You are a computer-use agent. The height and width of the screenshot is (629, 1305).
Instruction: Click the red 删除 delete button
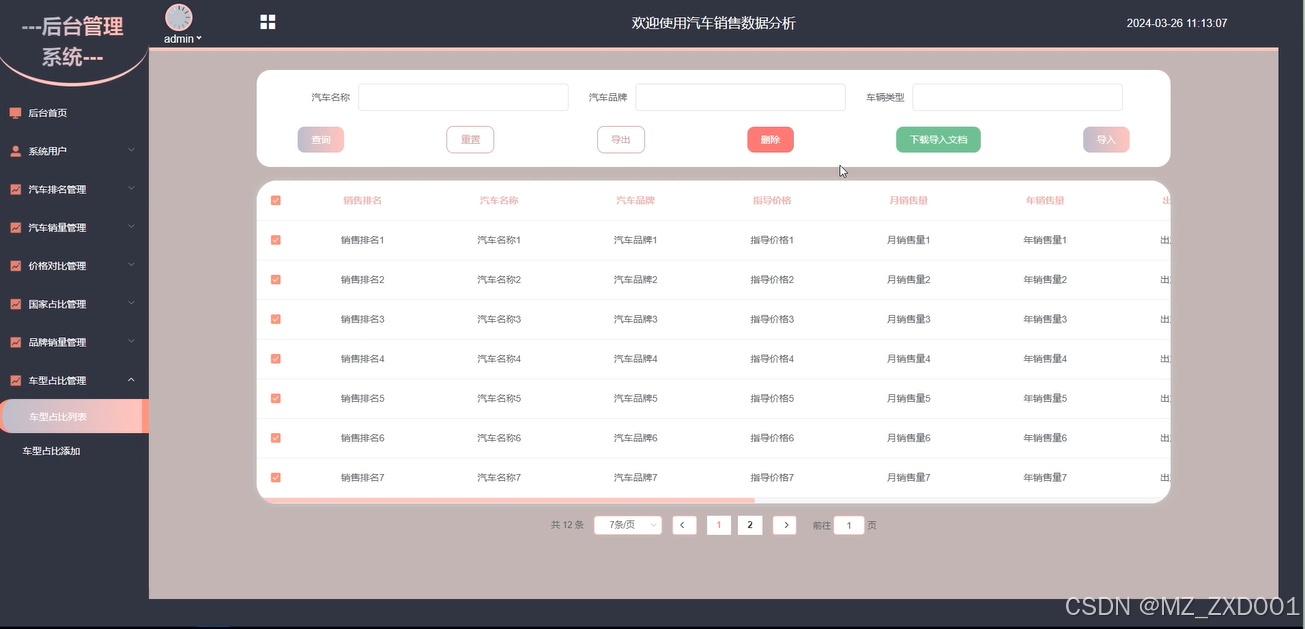pyautogui.click(x=770, y=140)
